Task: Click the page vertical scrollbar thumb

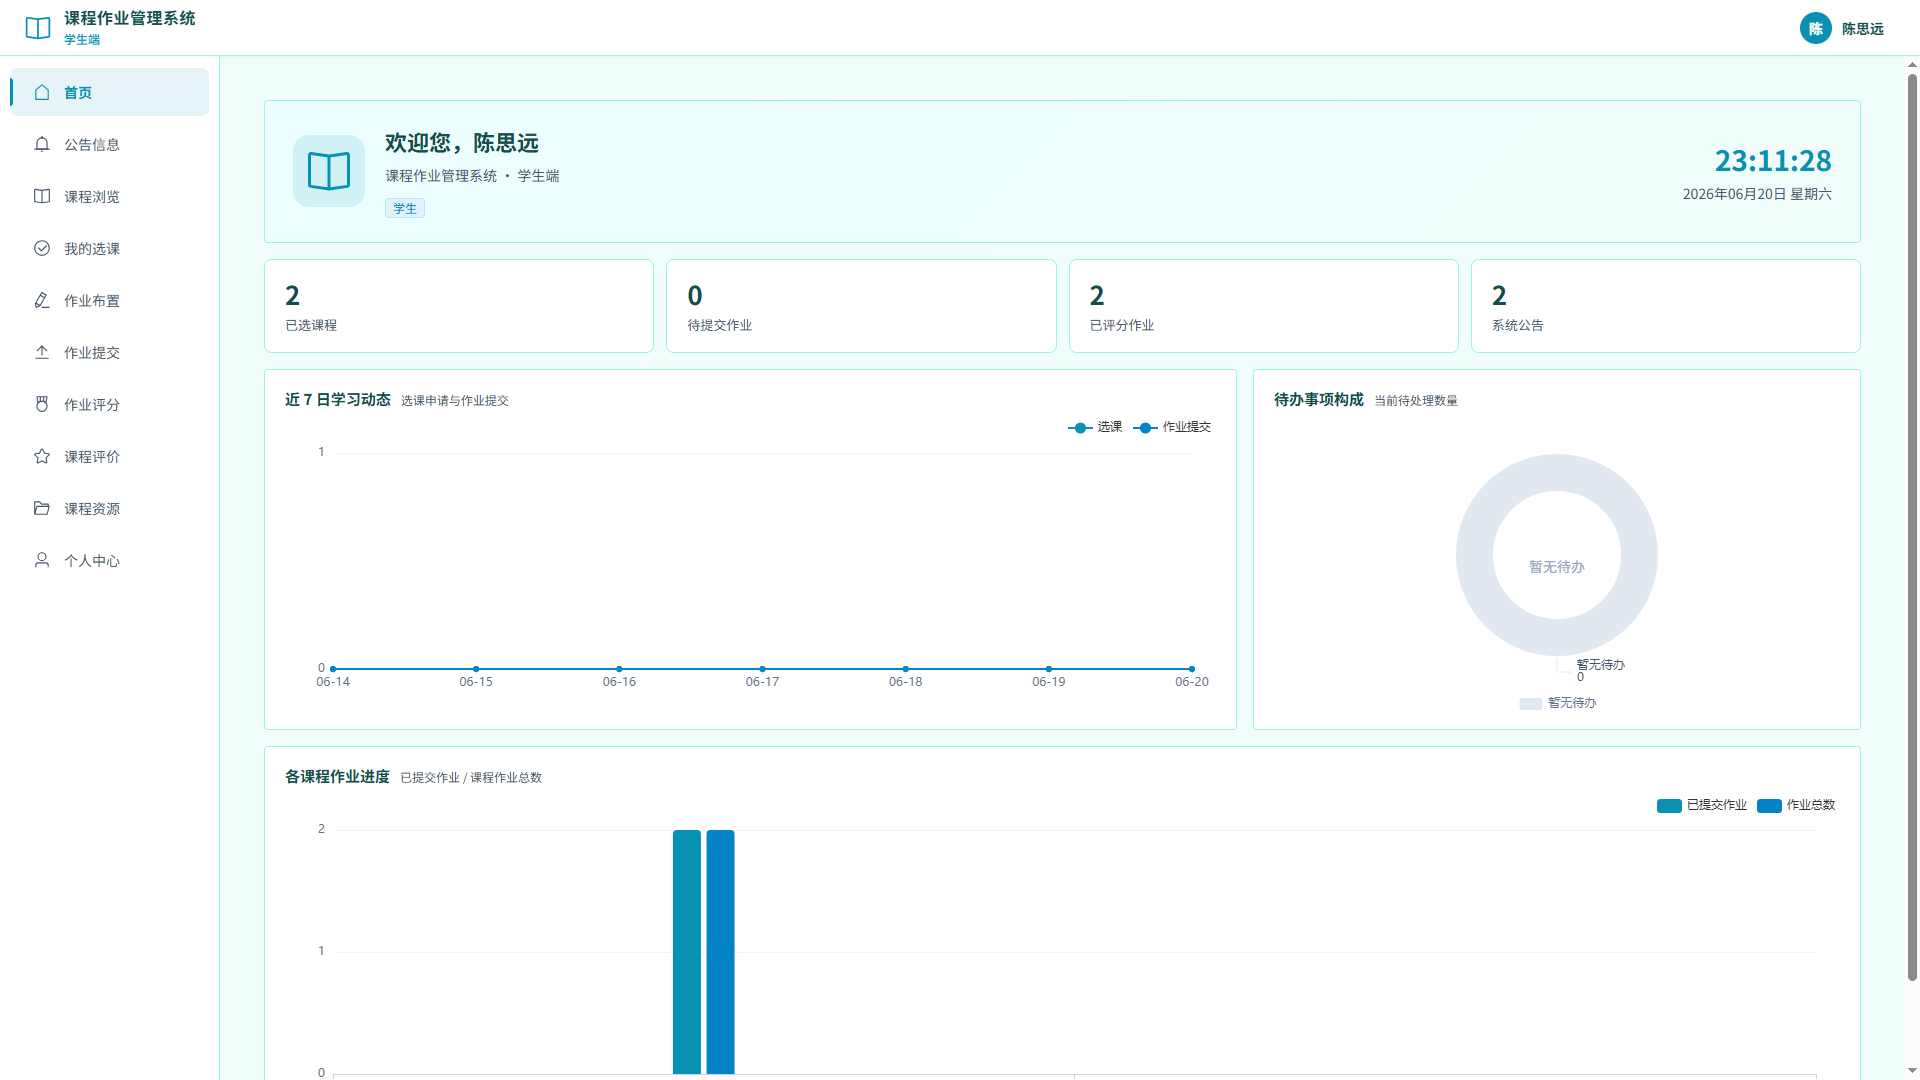Action: click(x=1912, y=527)
